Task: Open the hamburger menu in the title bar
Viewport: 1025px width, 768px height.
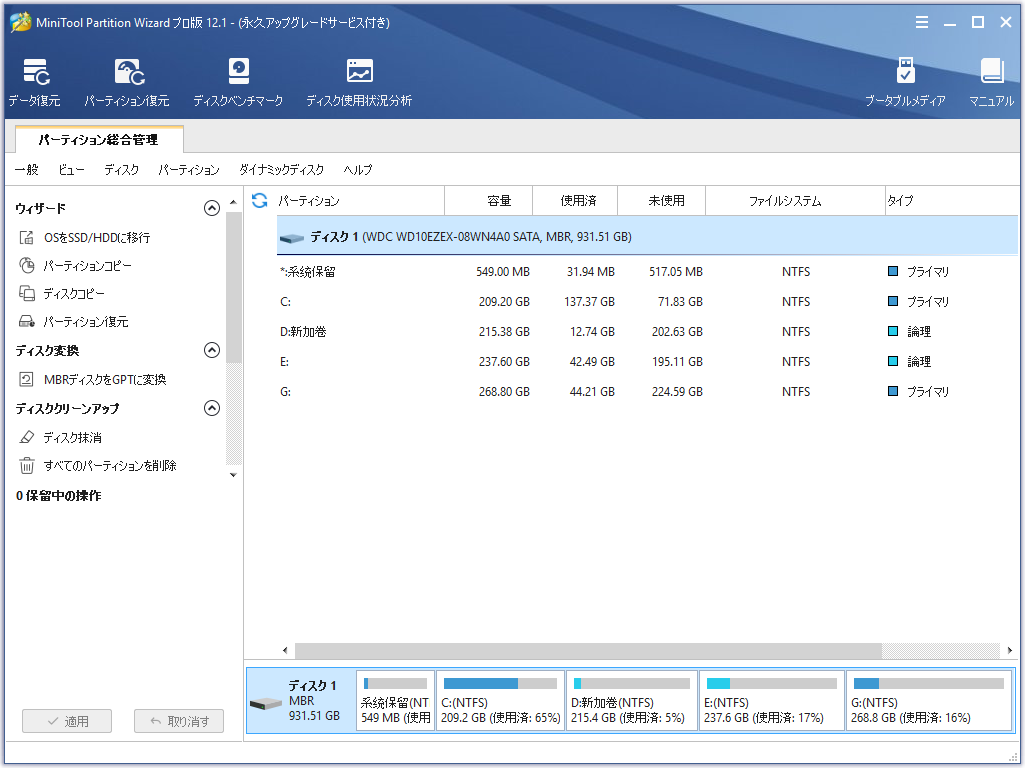Action: point(922,22)
